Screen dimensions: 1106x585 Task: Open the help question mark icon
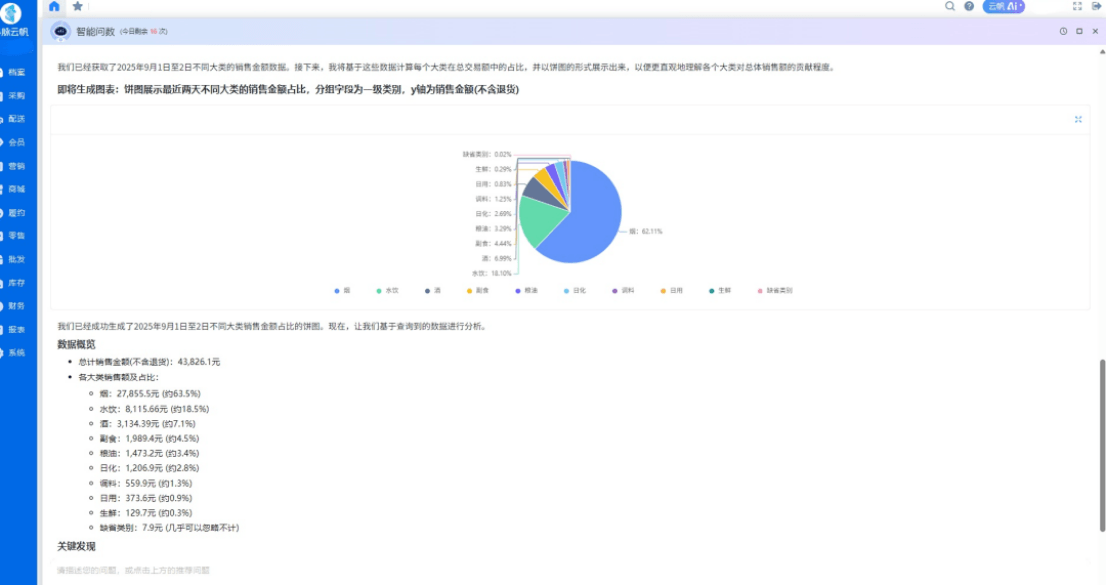969,6
